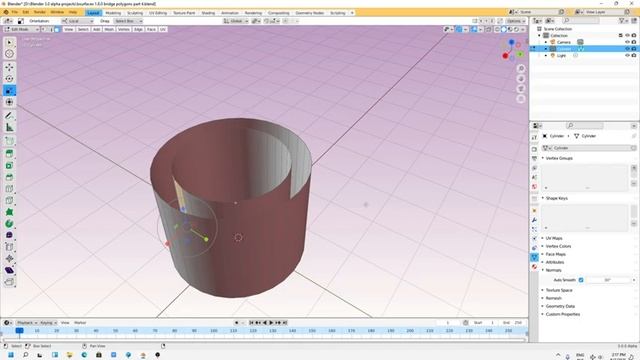Toggle face select mode button

point(57,29)
